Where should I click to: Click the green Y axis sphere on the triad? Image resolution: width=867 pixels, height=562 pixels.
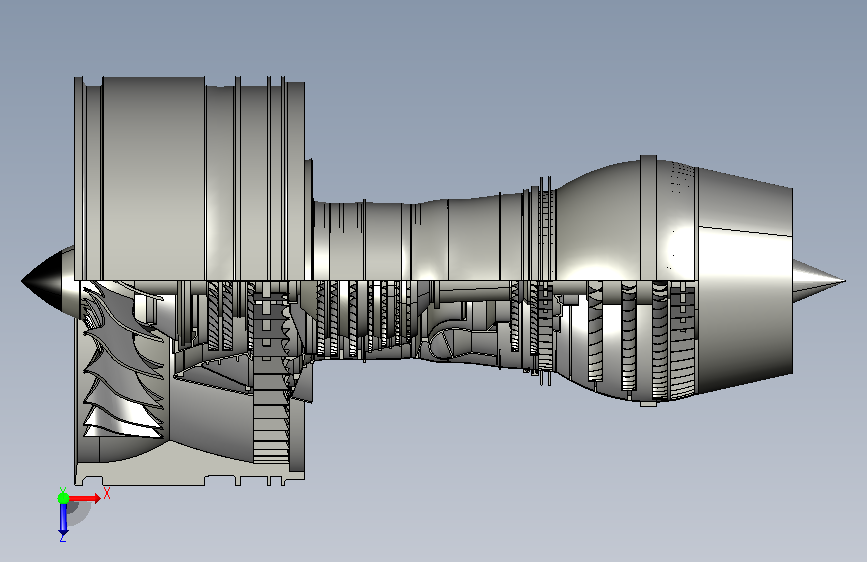(64, 498)
